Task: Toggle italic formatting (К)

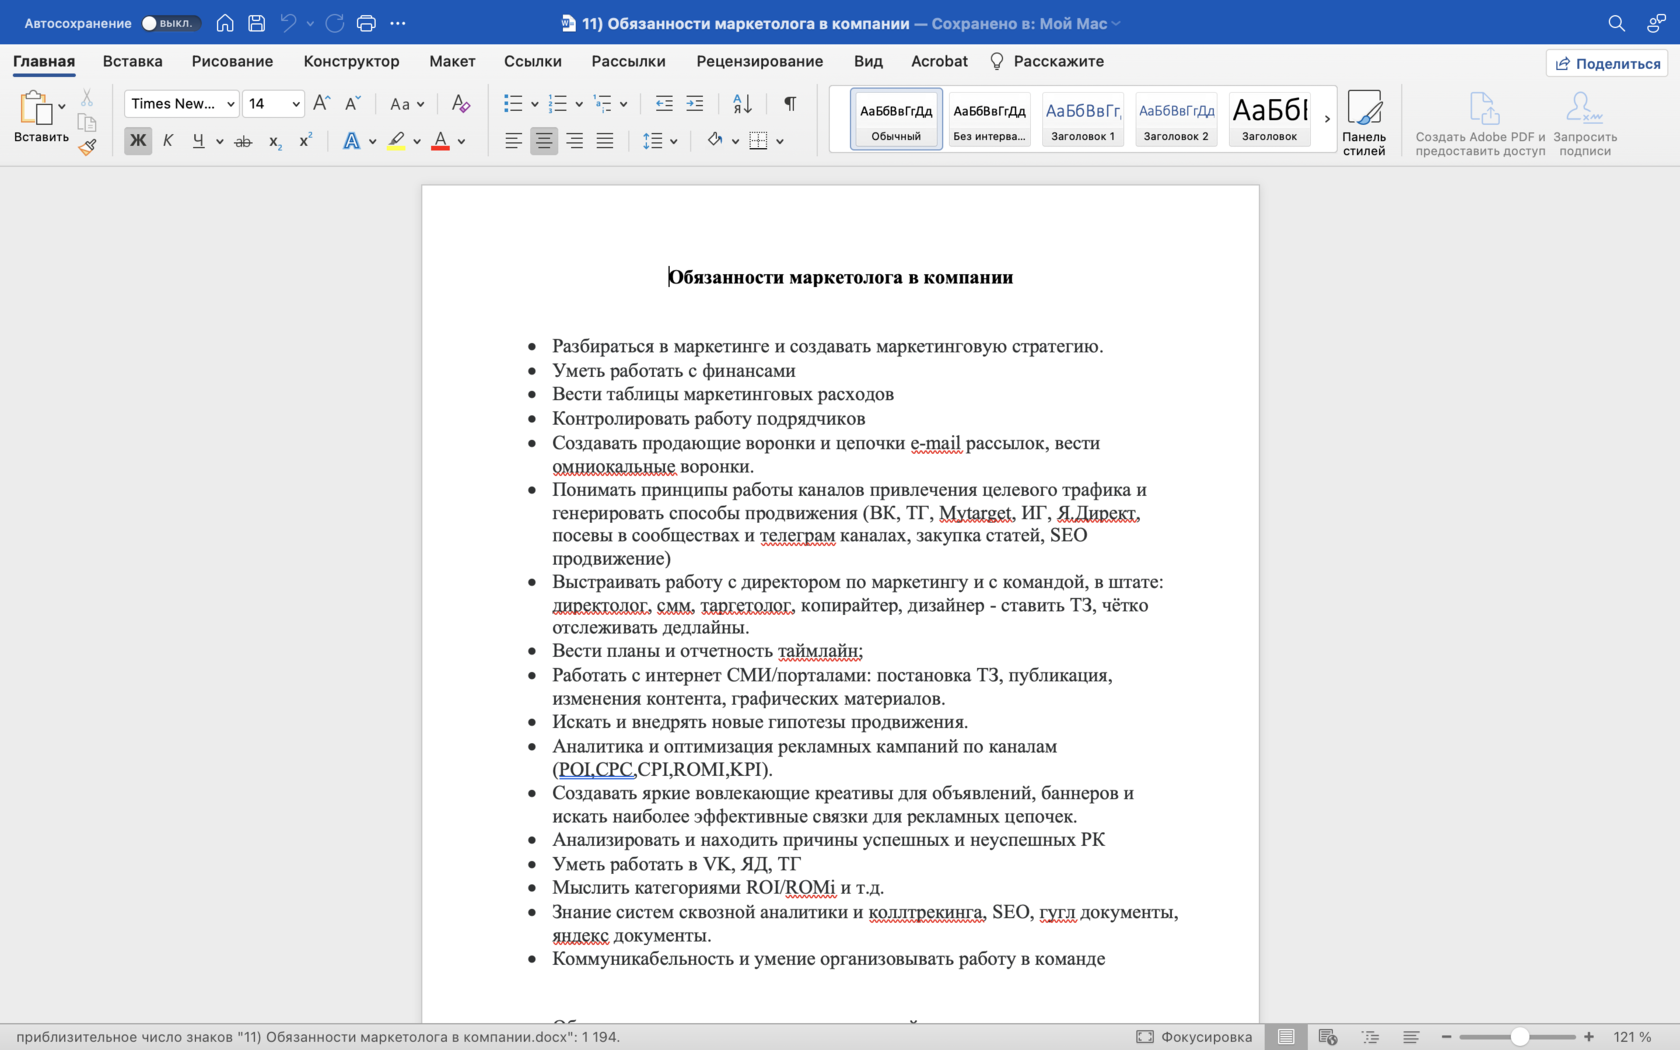Action: coord(168,141)
